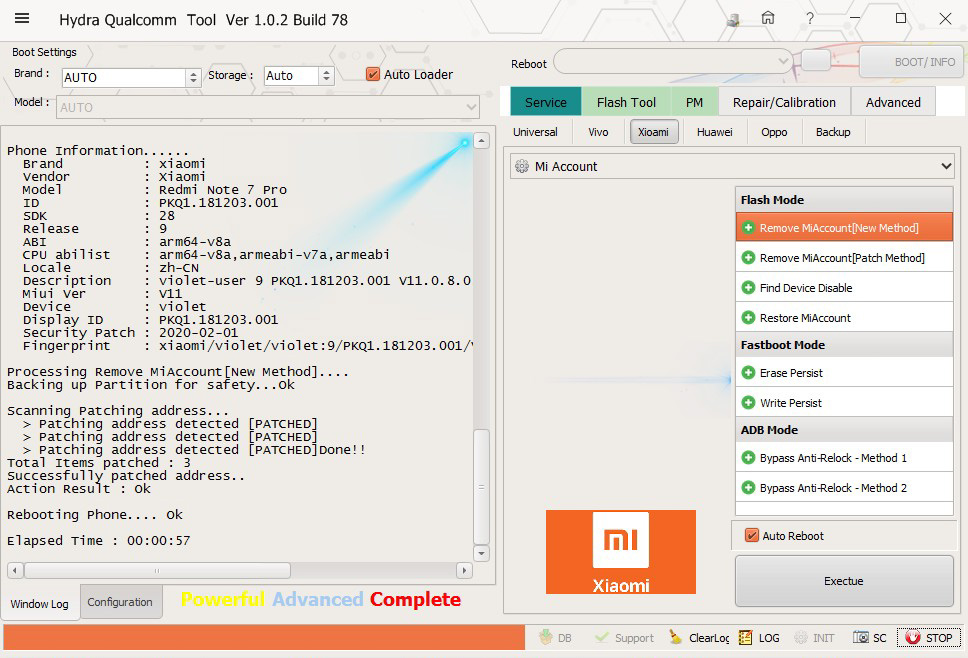Image resolution: width=968 pixels, height=658 pixels.
Task: Click the Exectue button
Action: (843, 581)
